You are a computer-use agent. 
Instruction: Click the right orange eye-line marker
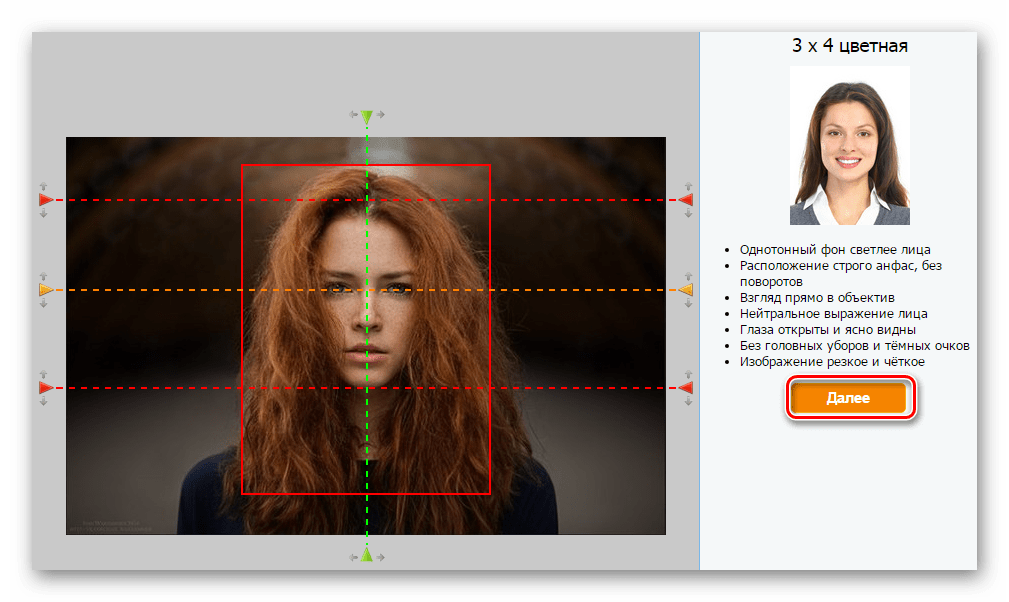686,290
